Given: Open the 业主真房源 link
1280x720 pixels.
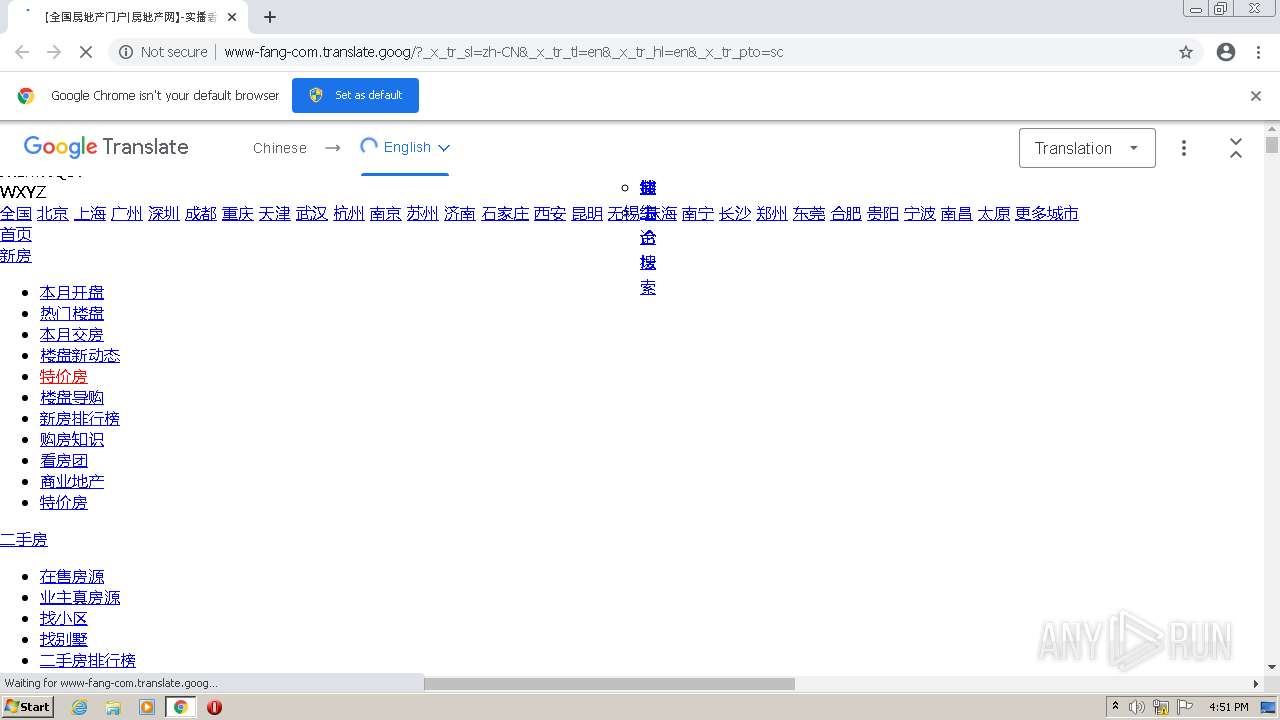Looking at the screenshot, I should [80, 597].
